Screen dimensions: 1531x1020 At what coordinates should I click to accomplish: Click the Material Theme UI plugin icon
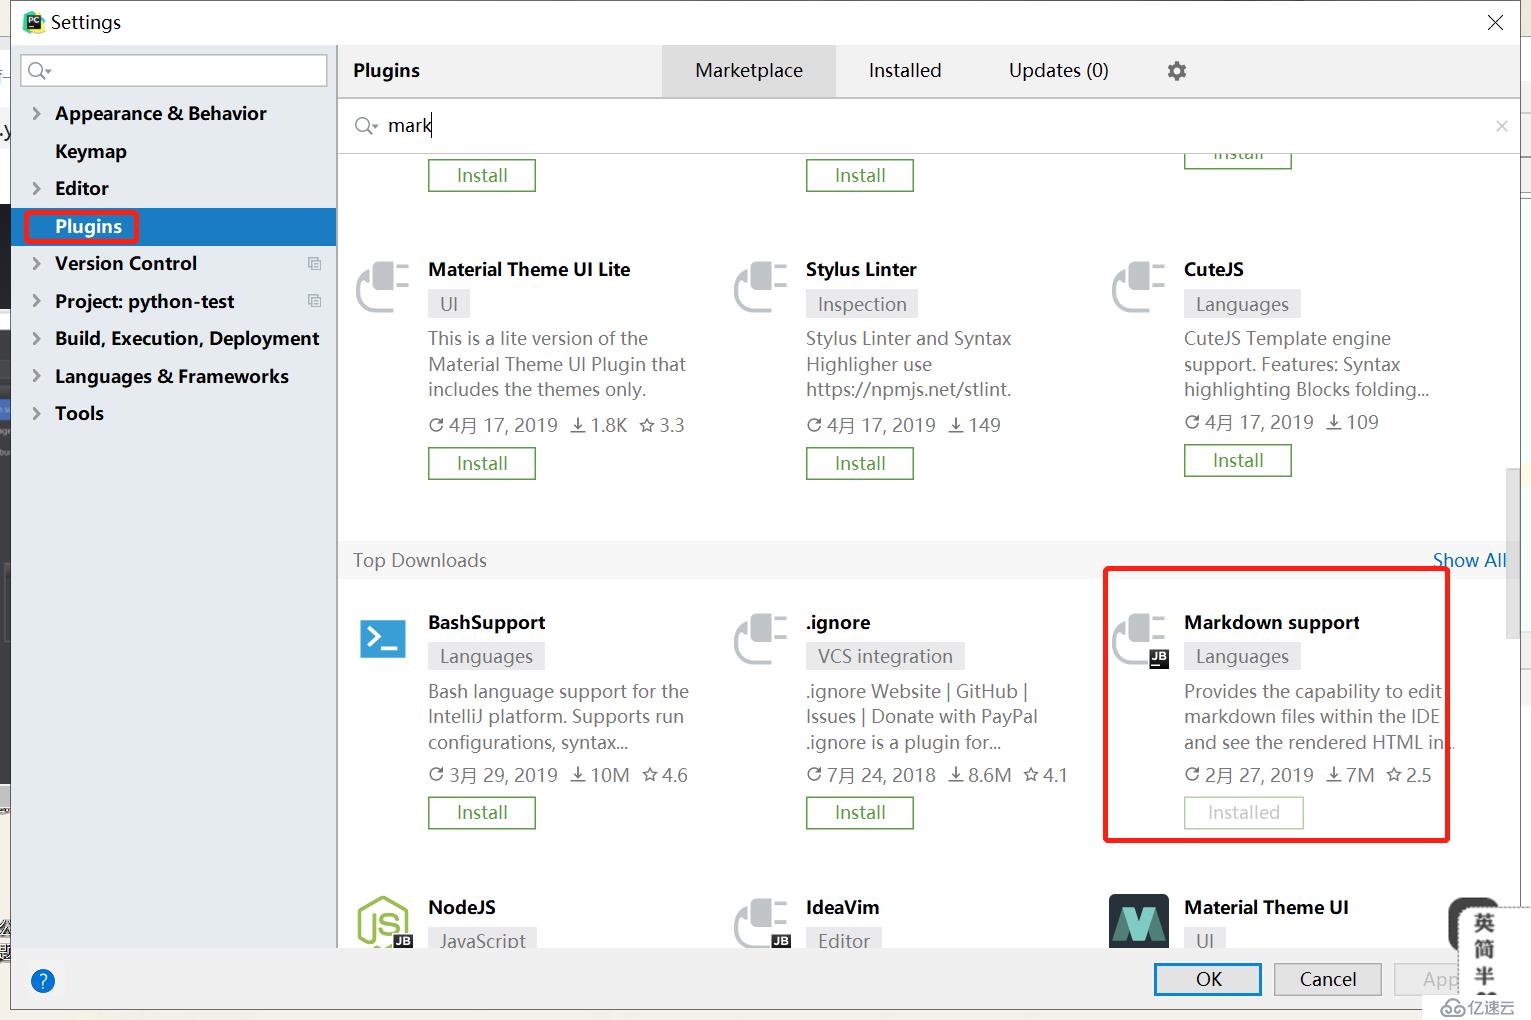tap(1139, 921)
